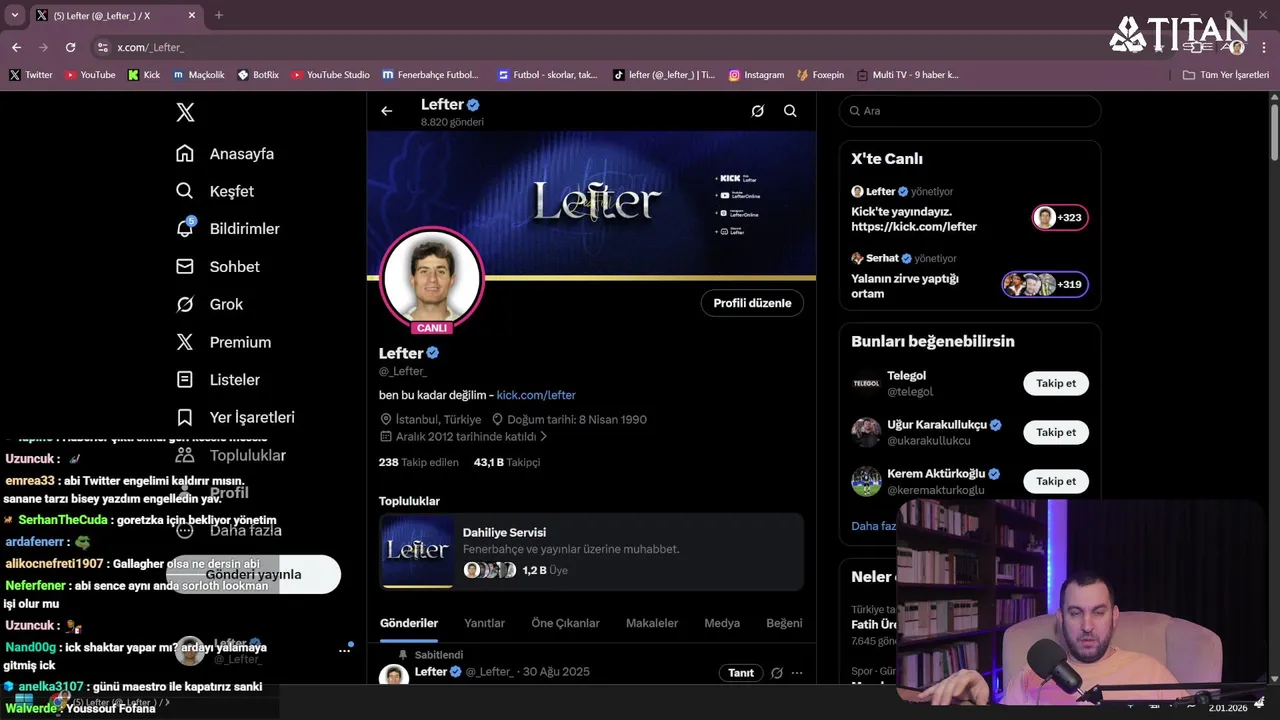Click browser back button
The image size is (1280, 720).
tap(16, 47)
